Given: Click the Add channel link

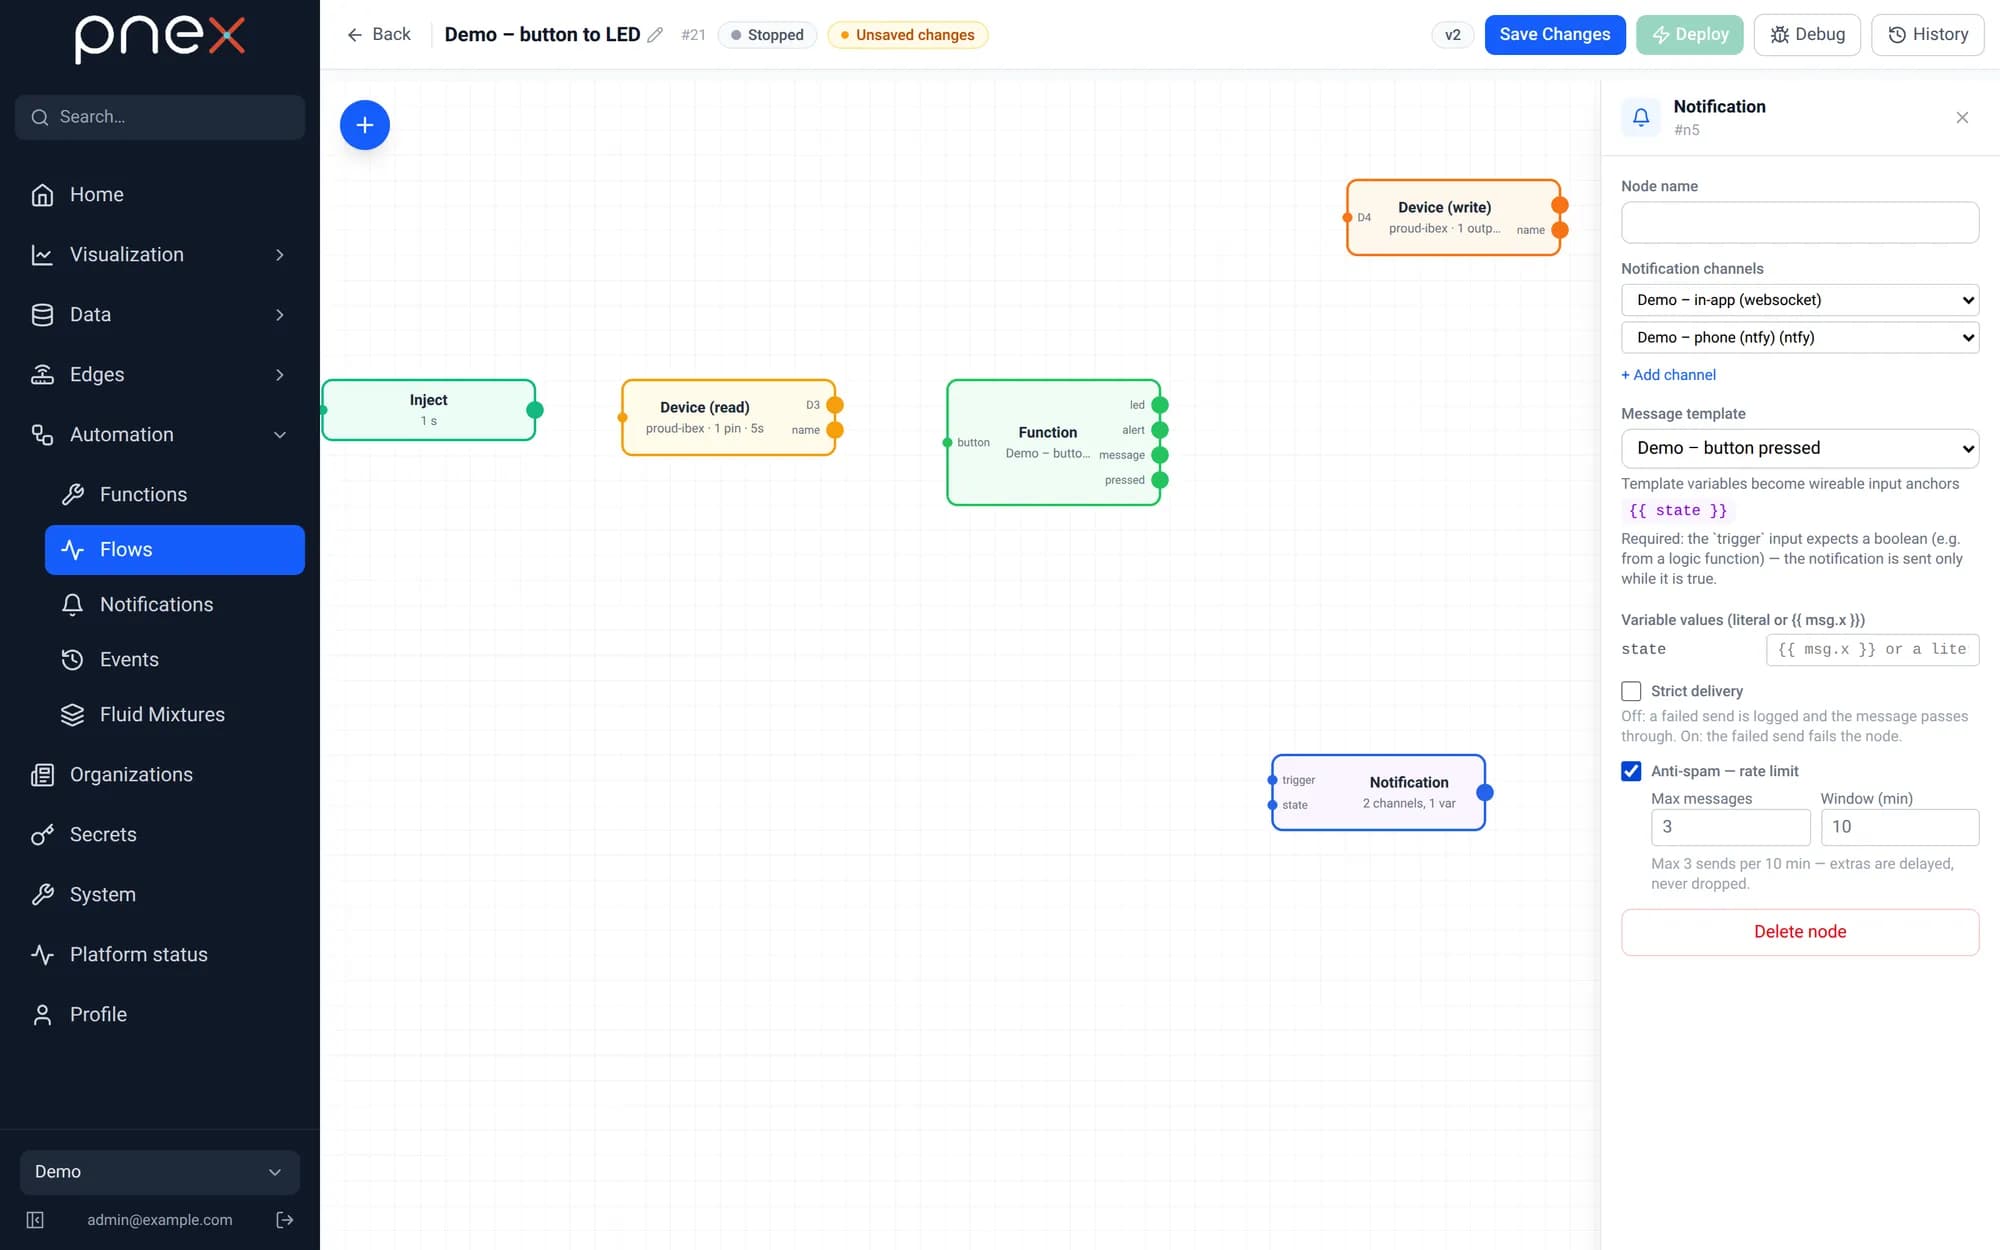Looking at the screenshot, I should click(1668, 375).
